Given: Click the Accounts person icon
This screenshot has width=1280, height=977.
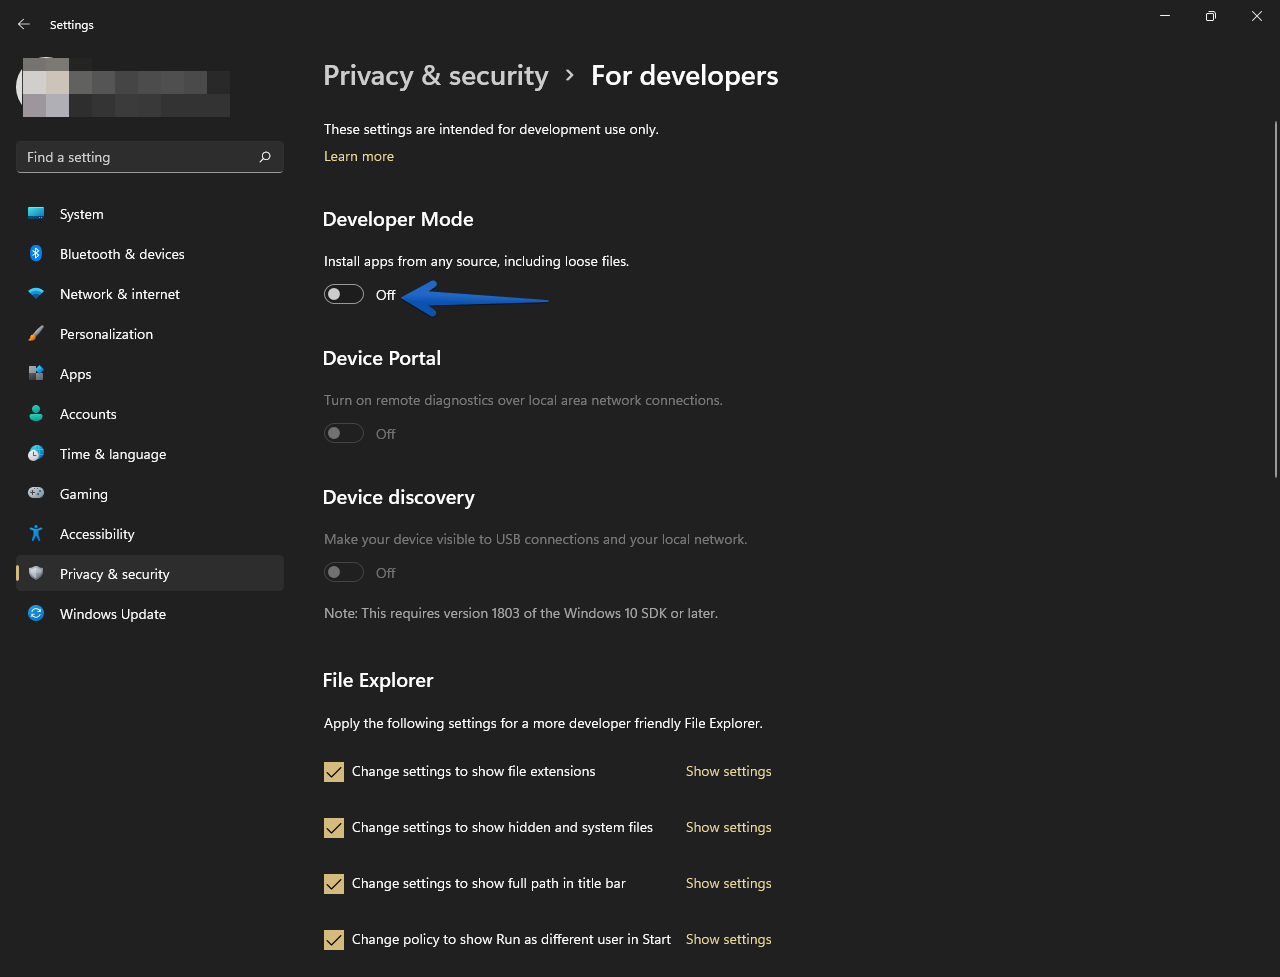Looking at the screenshot, I should (x=36, y=414).
